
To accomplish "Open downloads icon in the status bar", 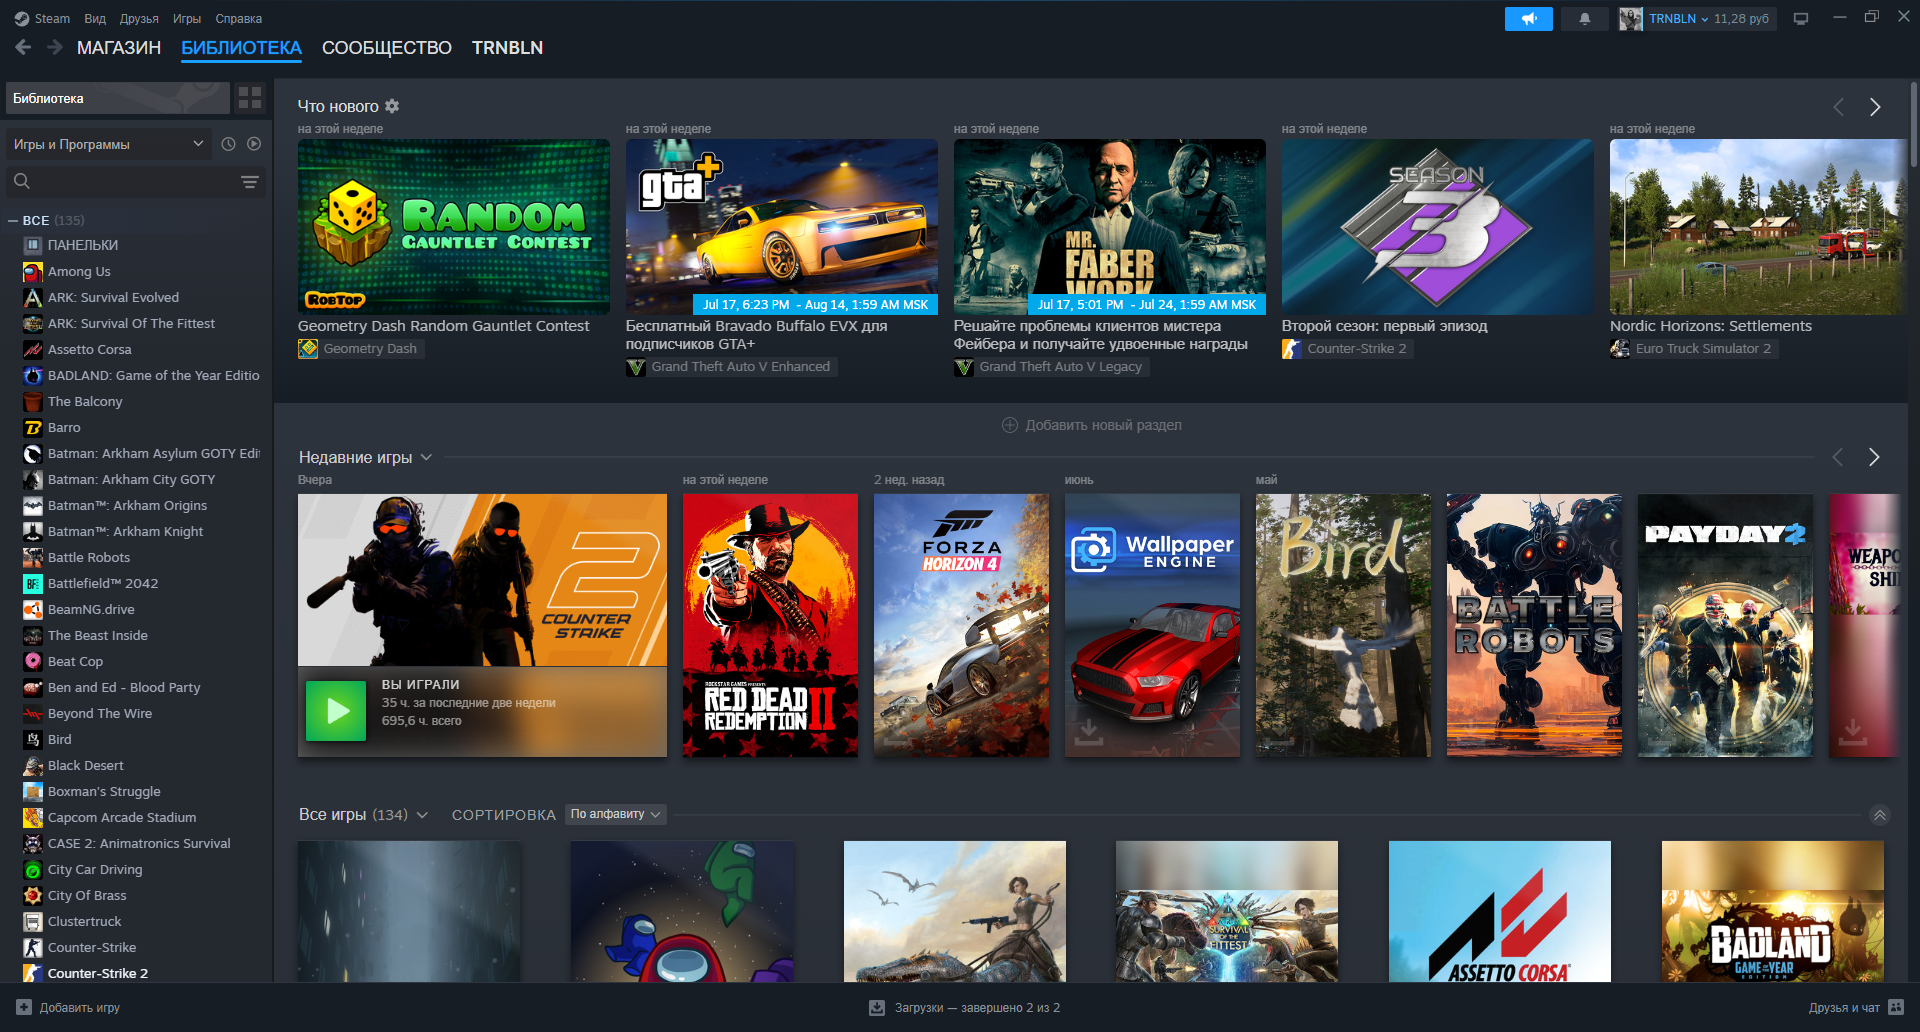I will 877,1007.
